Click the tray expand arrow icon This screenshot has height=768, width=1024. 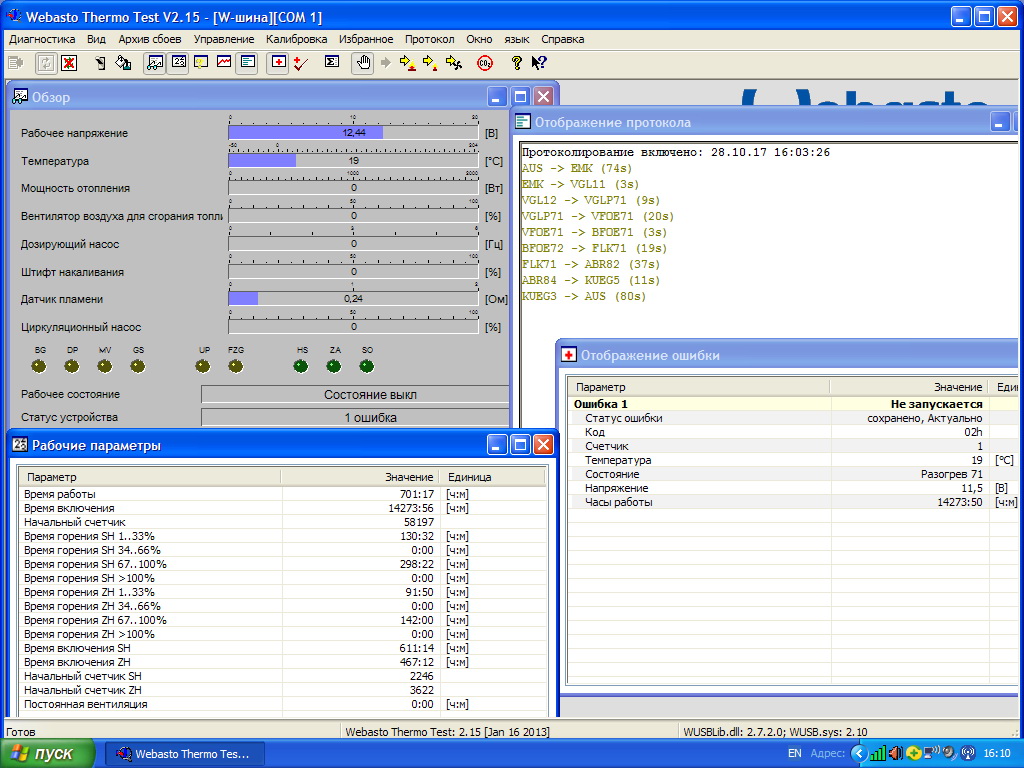pos(859,754)
